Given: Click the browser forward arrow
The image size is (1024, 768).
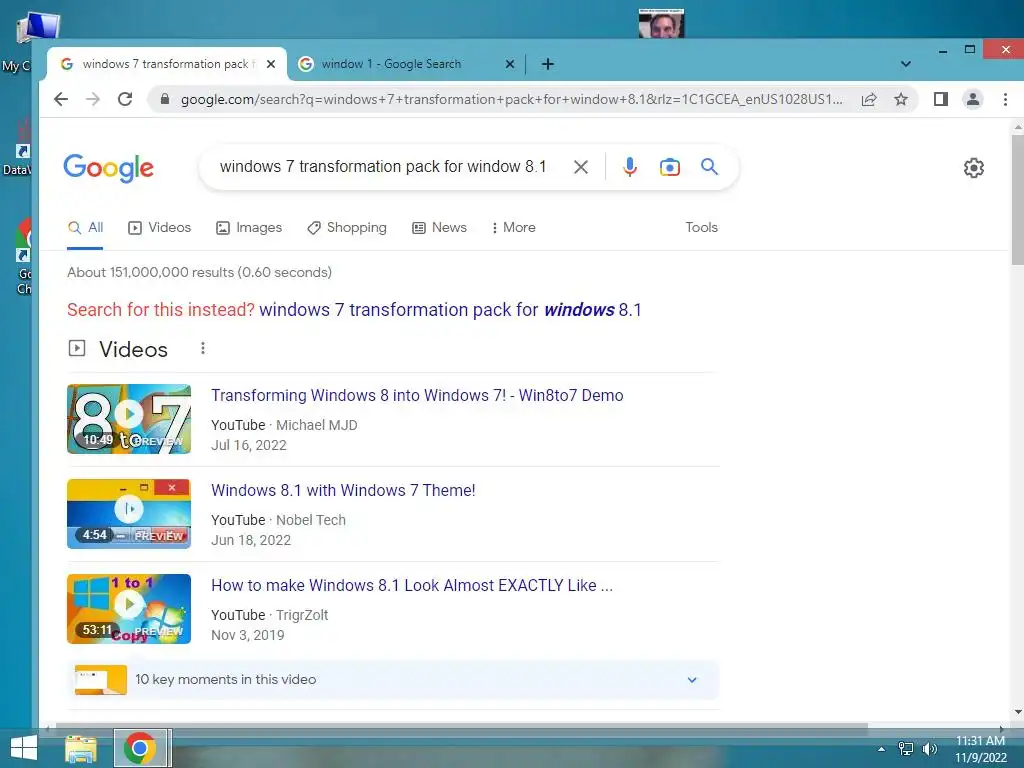Looking at the screenshot, I should [93, 99].
